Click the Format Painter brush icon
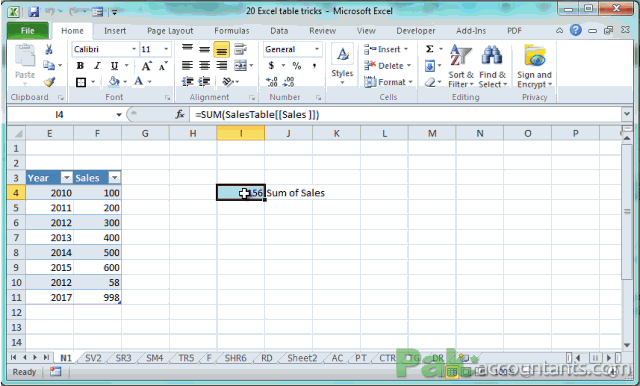 tap(49, 82)
